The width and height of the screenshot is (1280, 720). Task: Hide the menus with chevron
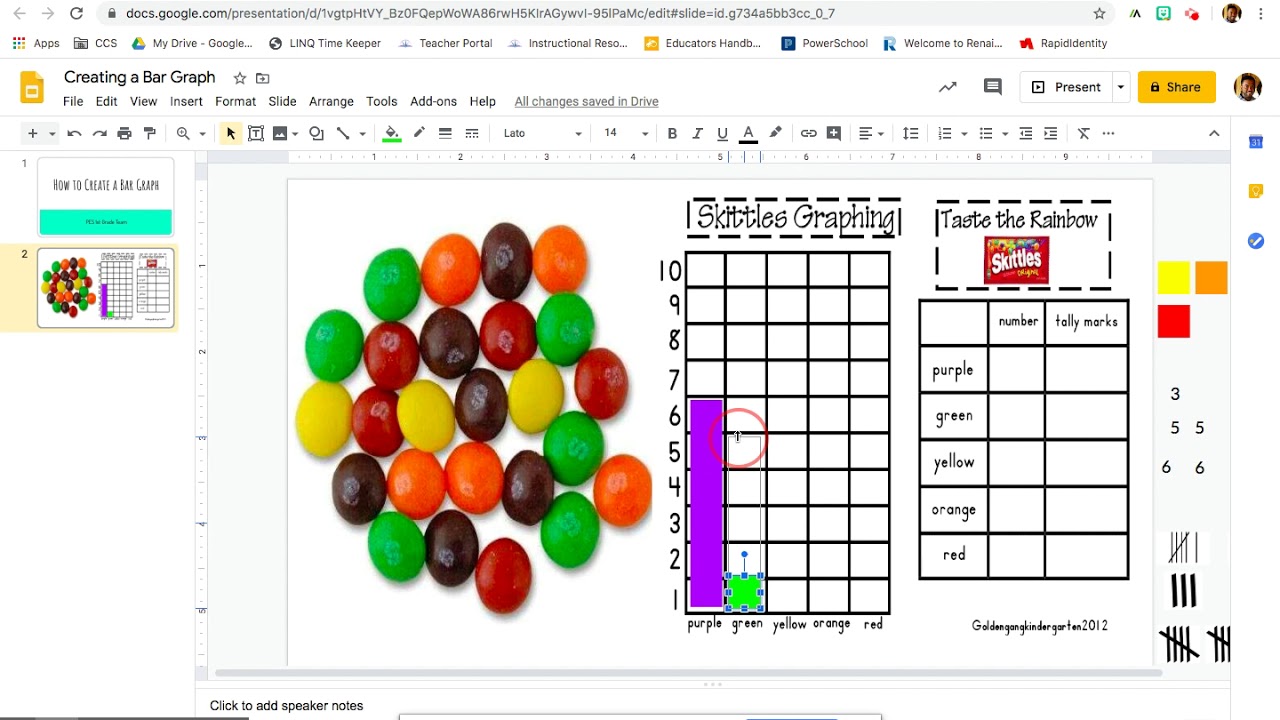[x=1214, y=133]
